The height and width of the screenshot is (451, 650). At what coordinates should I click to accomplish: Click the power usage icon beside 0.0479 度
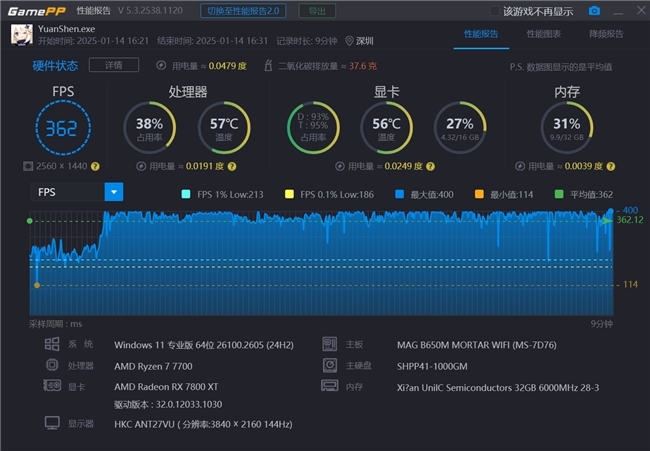(x=161, y=65)
